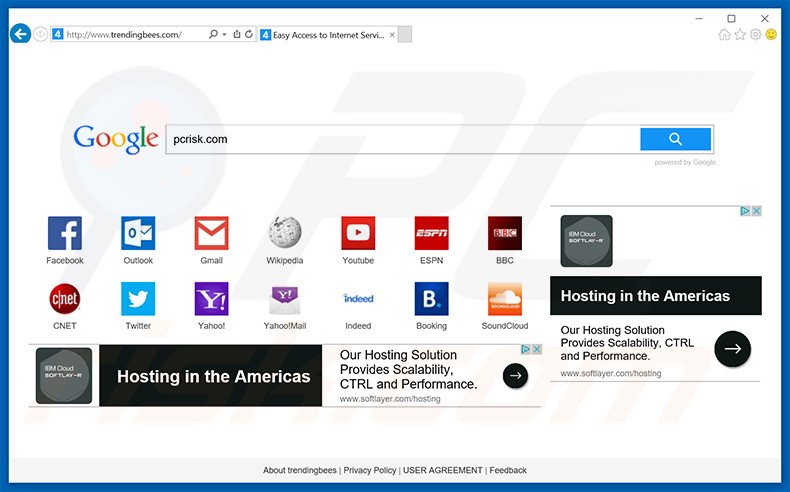790x492 pixels.
Task: Close the right sidebar ad with its X
Action: [x=756, y=211]
